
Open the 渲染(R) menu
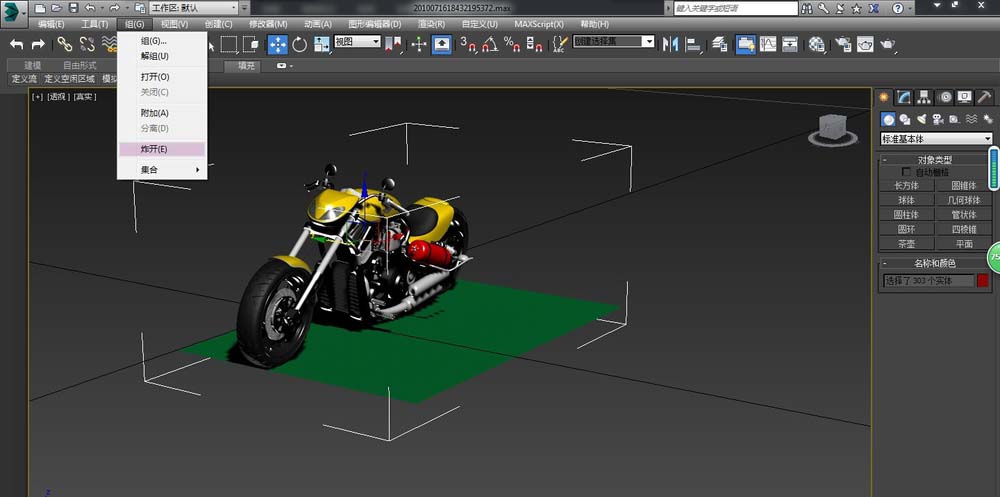(x=430, y=24)
